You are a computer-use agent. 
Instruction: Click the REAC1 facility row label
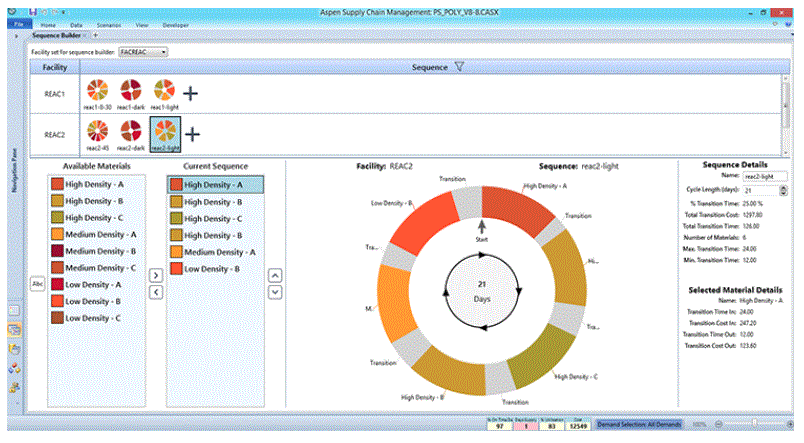(54, 94)
